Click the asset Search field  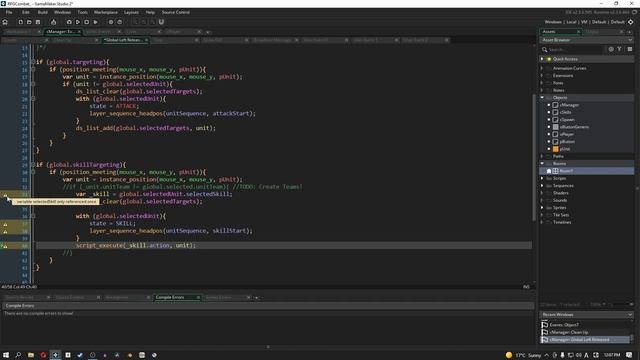(576, 49)
